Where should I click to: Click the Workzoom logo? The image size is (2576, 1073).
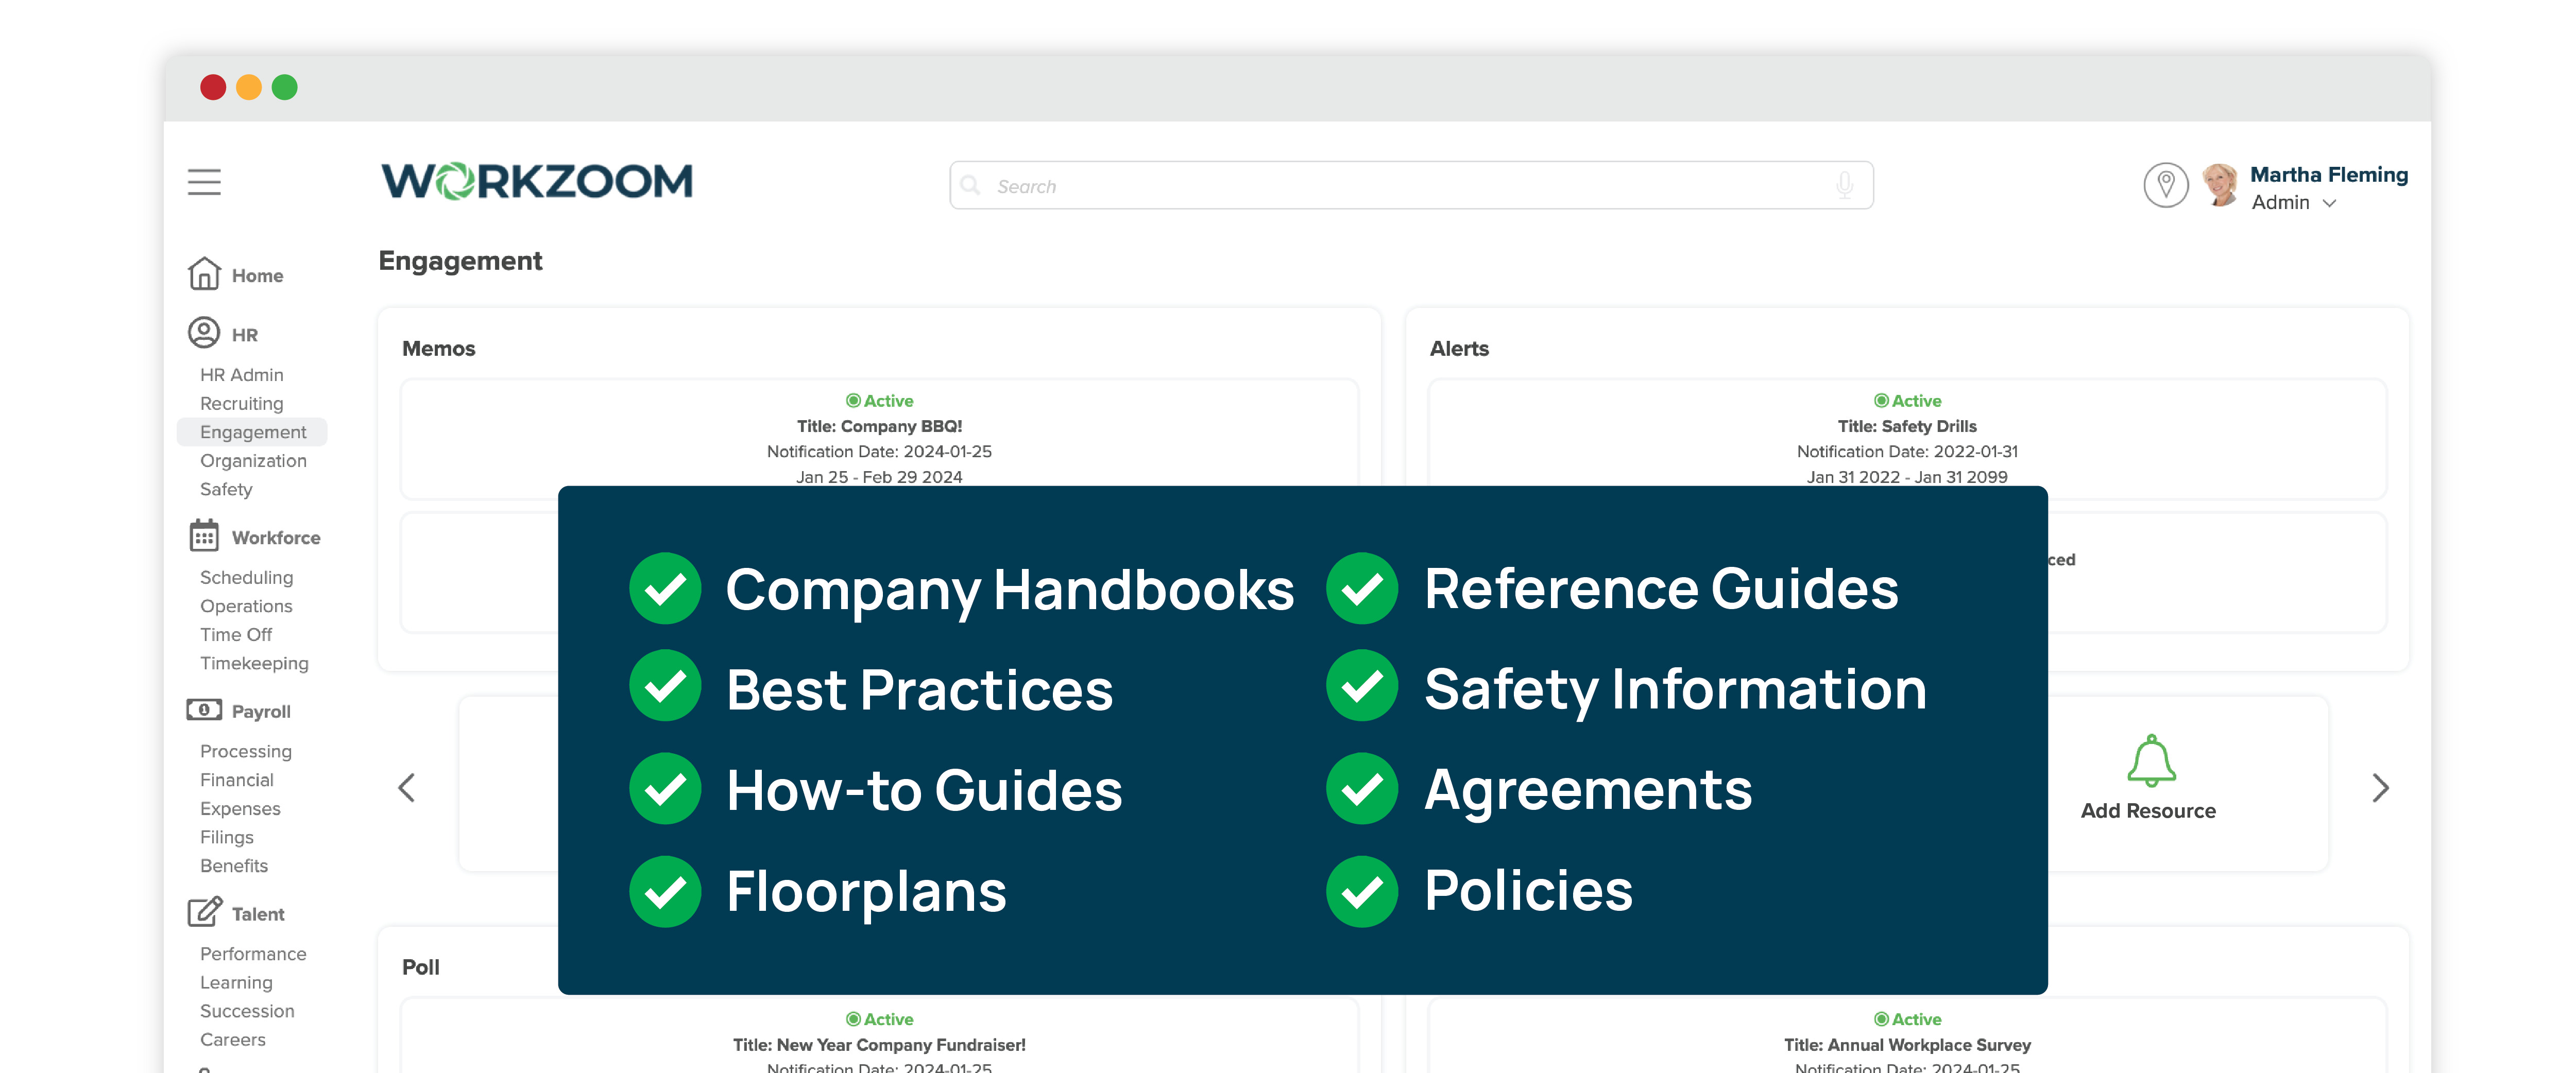(537, 181)
